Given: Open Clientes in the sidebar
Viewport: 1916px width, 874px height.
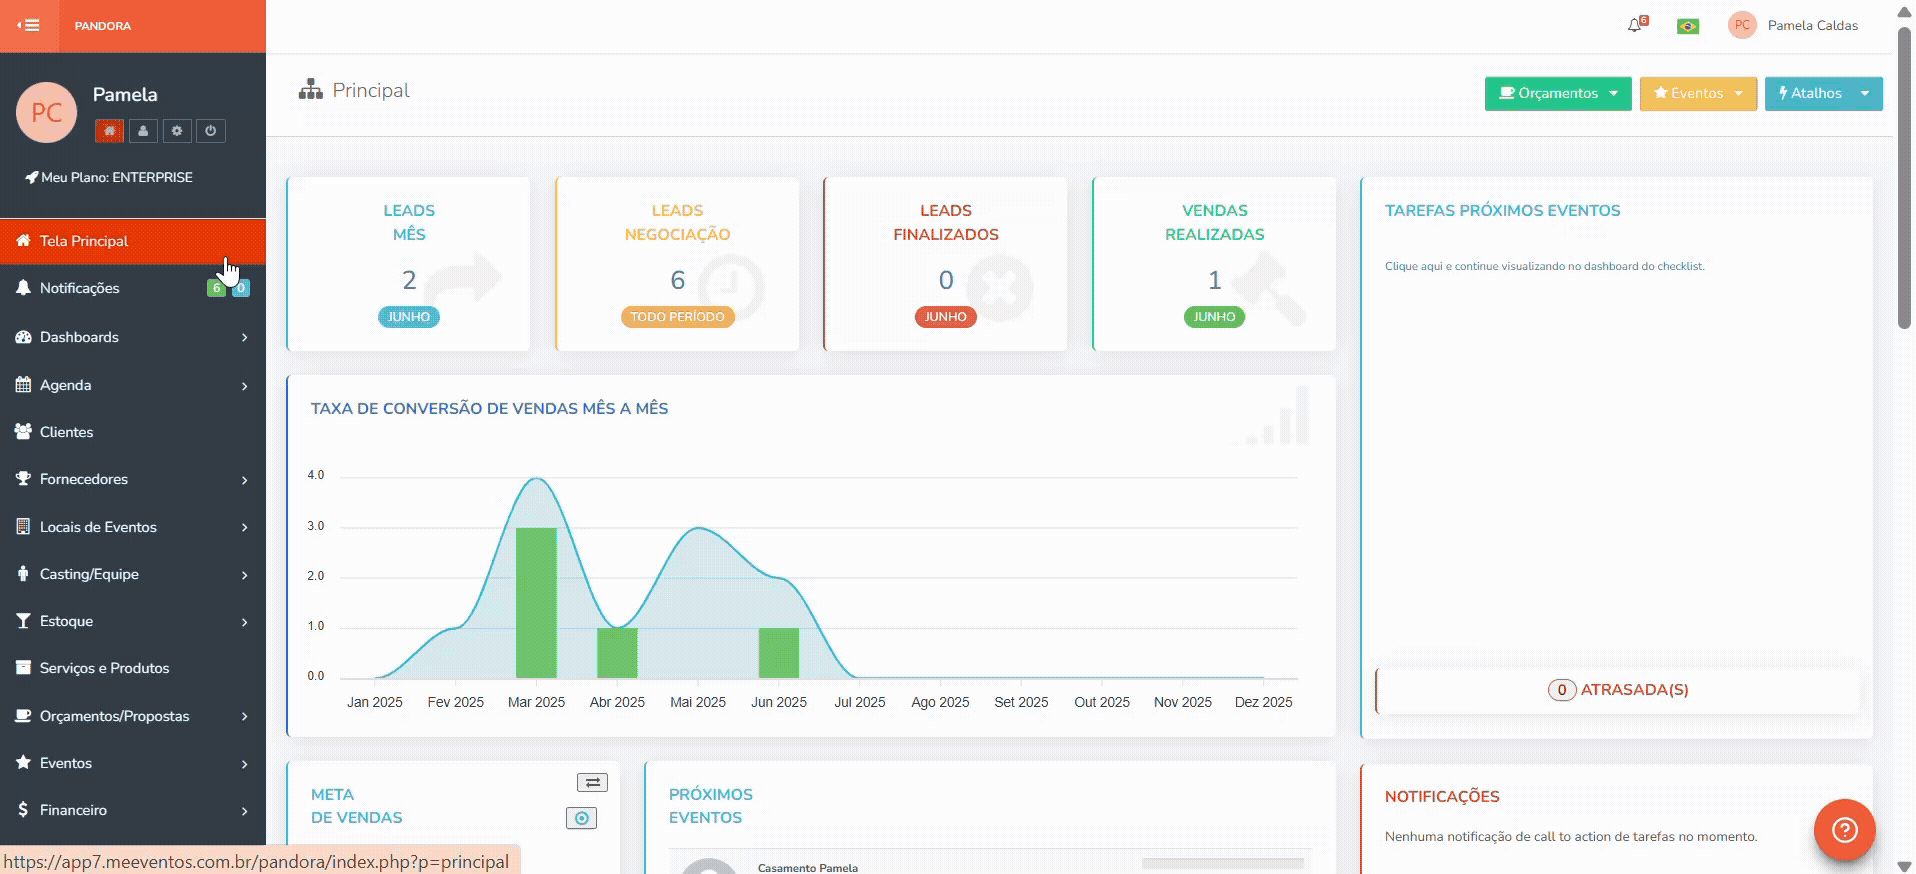Looking at the screenshot, I should 133,432.
